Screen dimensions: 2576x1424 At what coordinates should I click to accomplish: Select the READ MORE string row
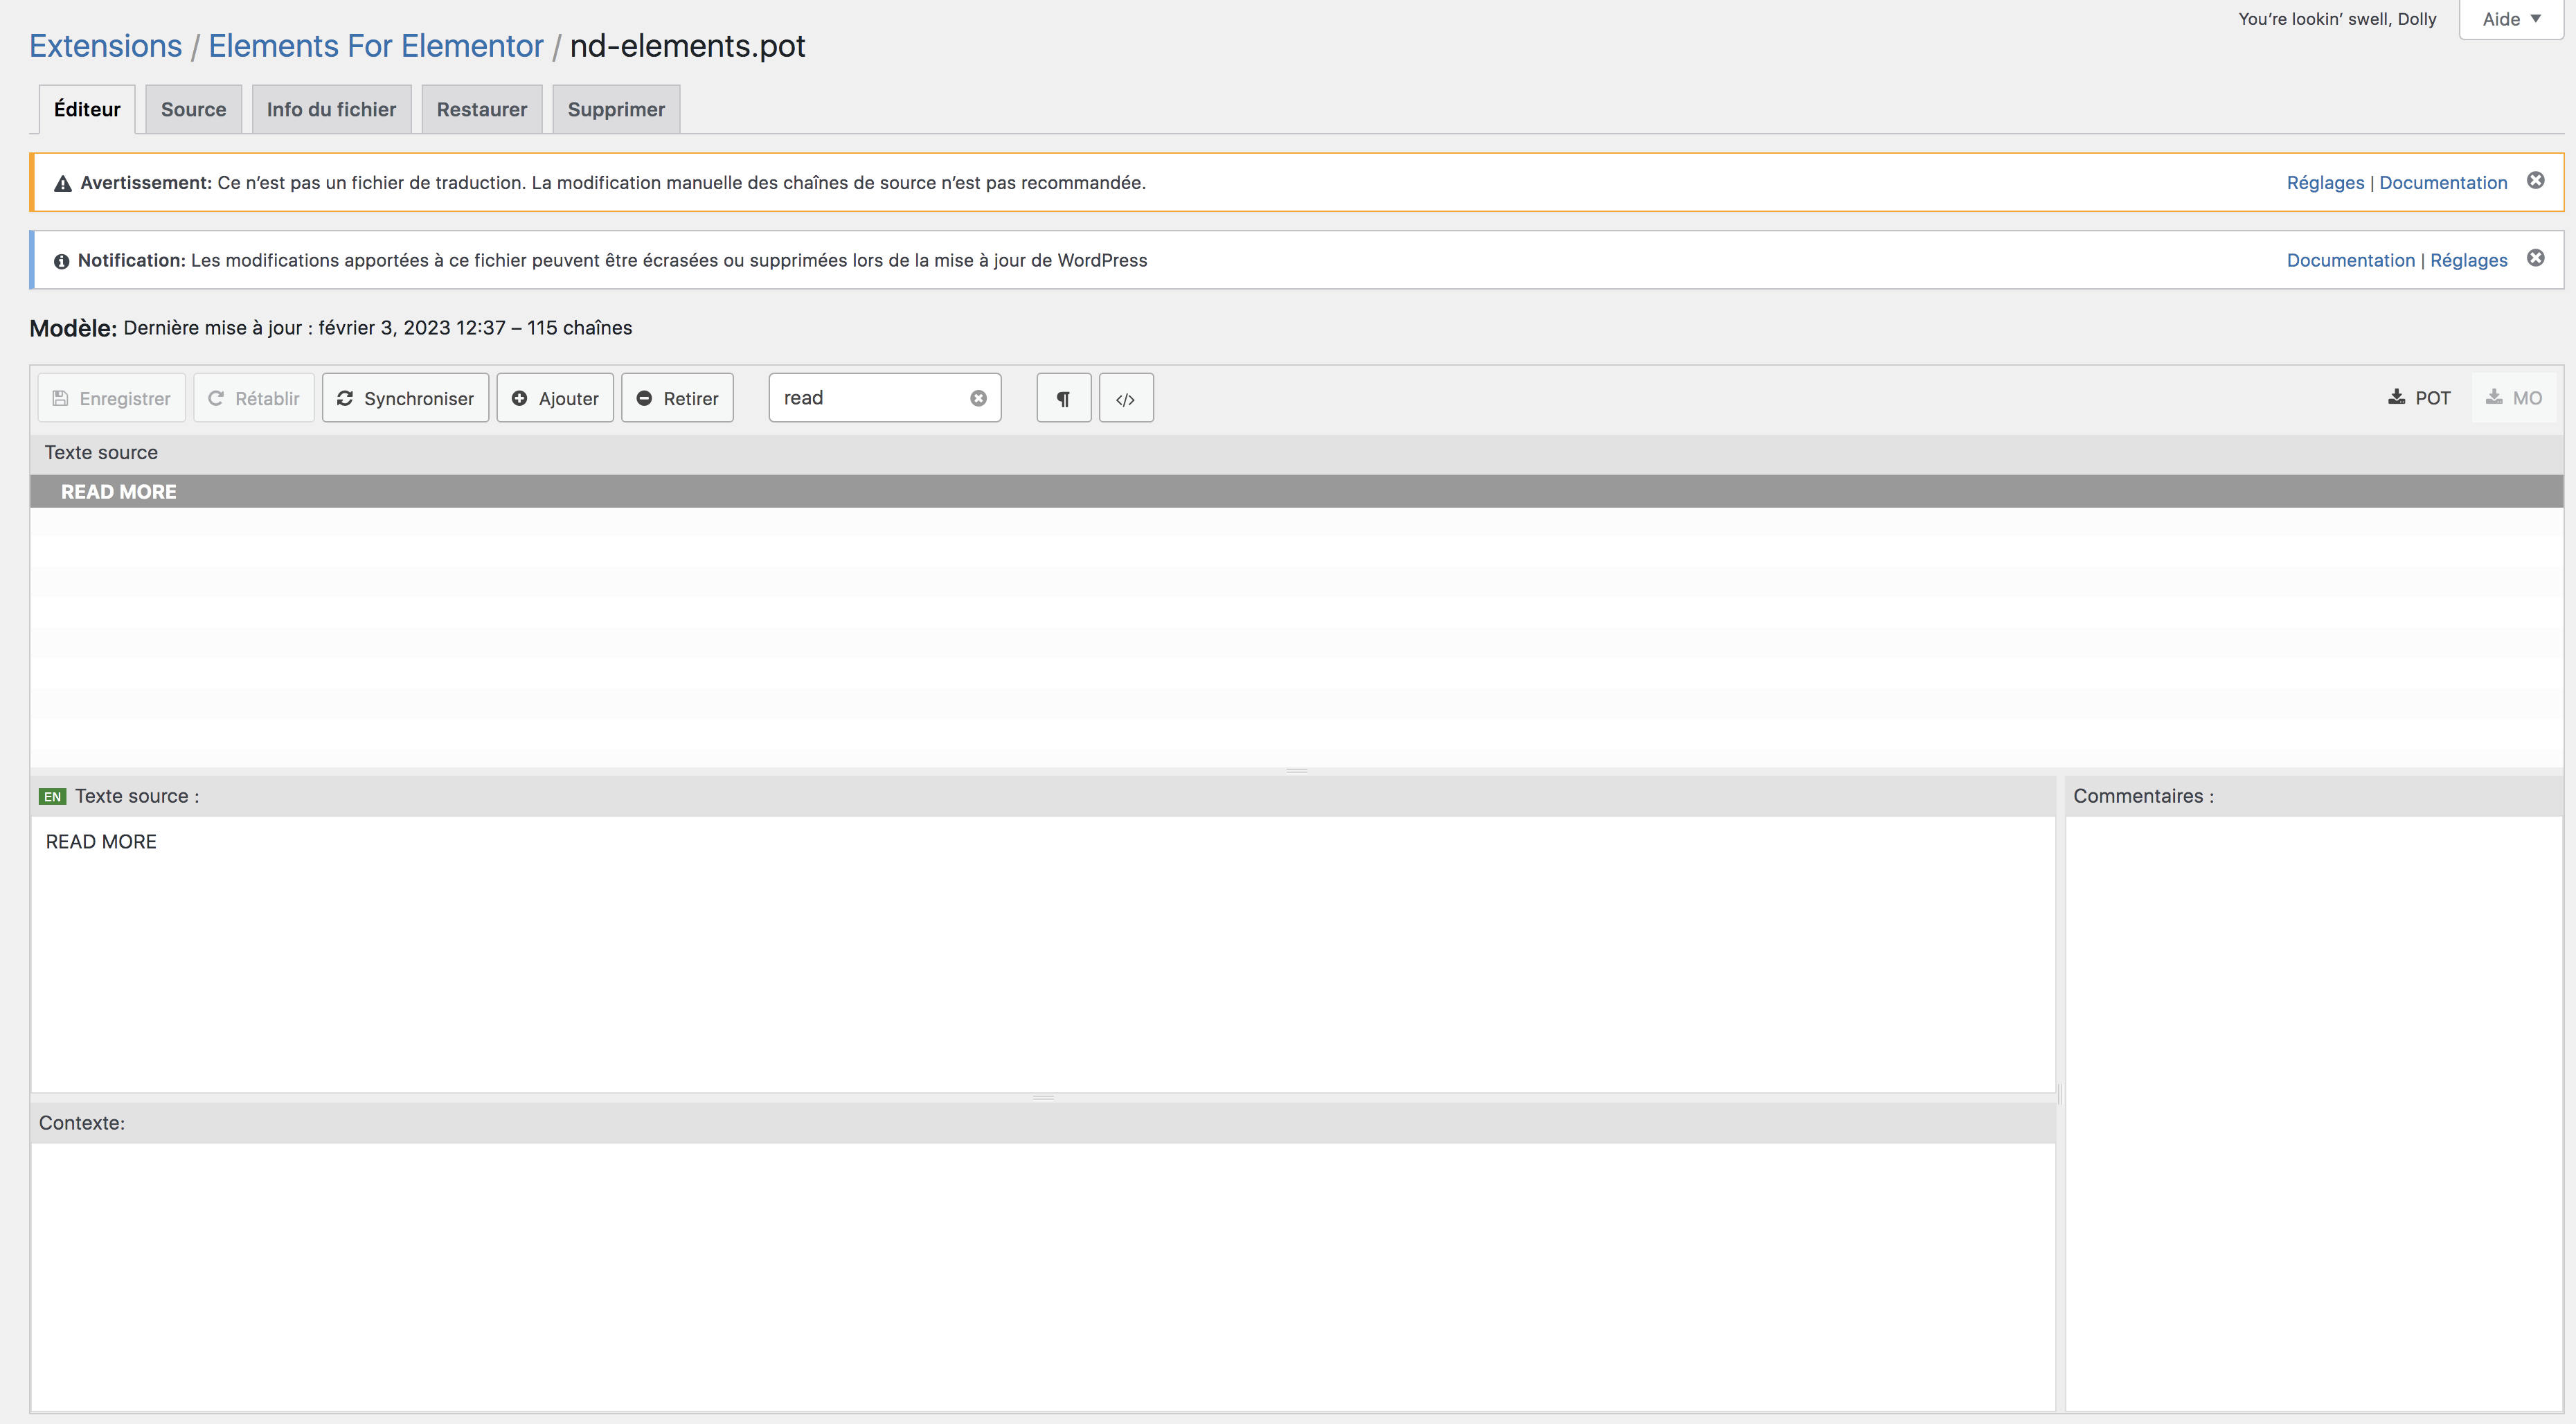point(119,492)
